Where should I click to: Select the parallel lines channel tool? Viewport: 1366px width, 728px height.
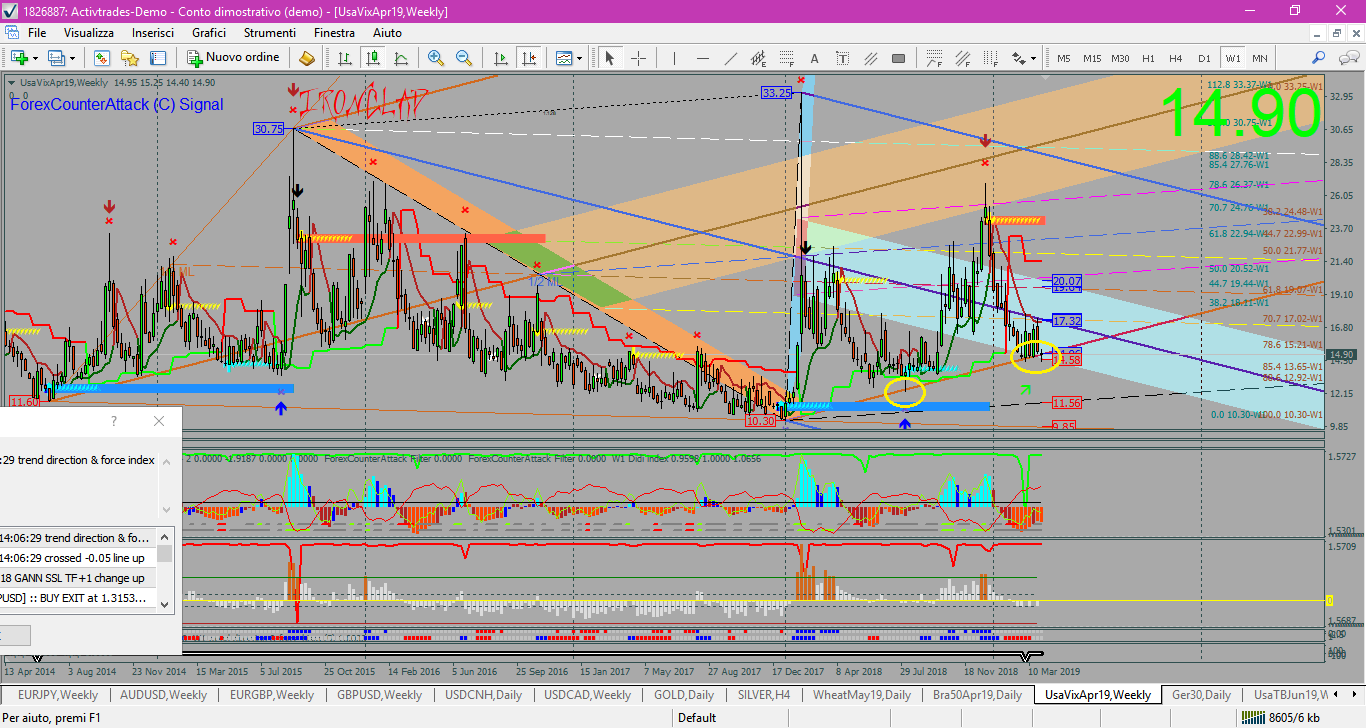click(870, 58)
